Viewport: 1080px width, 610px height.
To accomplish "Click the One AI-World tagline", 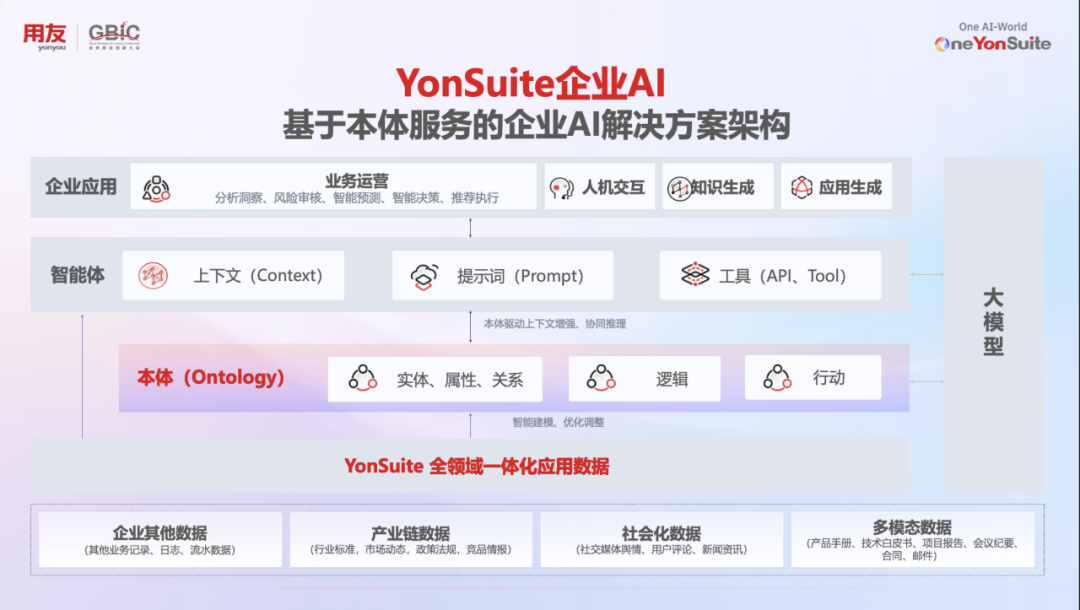I will pos(993,27).
